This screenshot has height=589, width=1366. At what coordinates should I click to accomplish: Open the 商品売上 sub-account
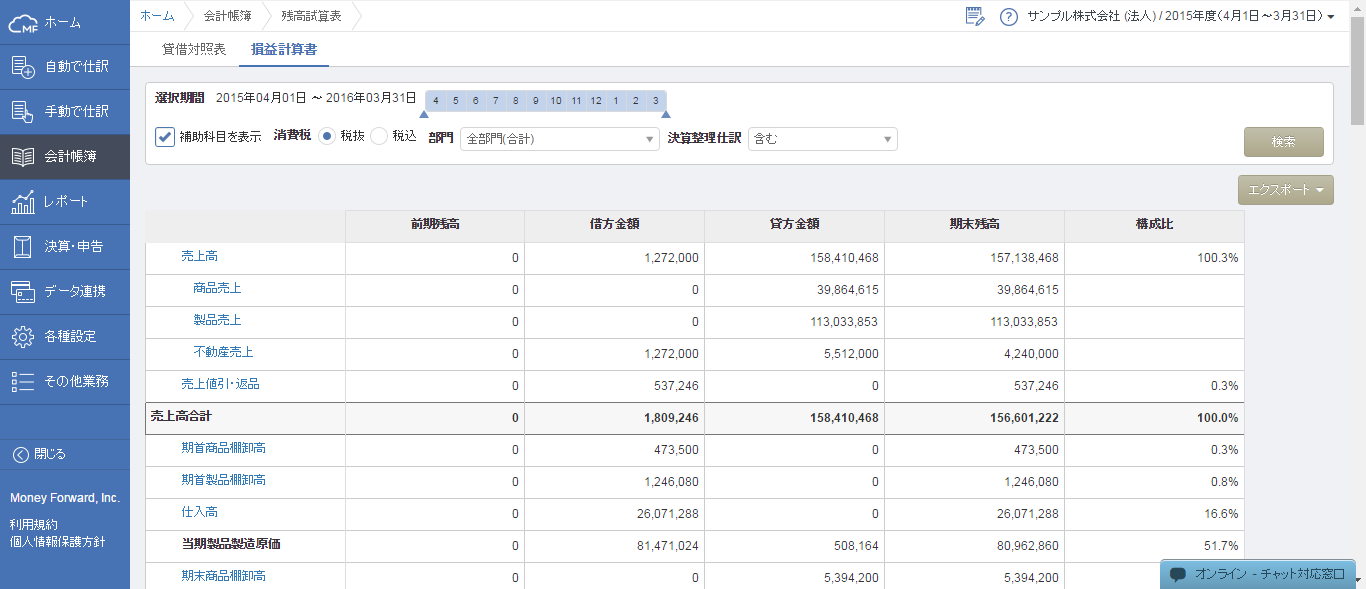[x=217, y=289]
